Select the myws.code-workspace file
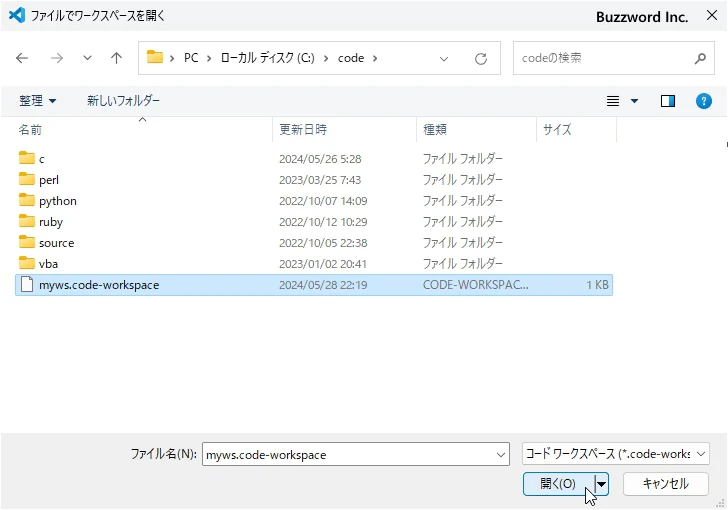Image resolution: width=728 pixels, height=510 pixels. [98, 285]
